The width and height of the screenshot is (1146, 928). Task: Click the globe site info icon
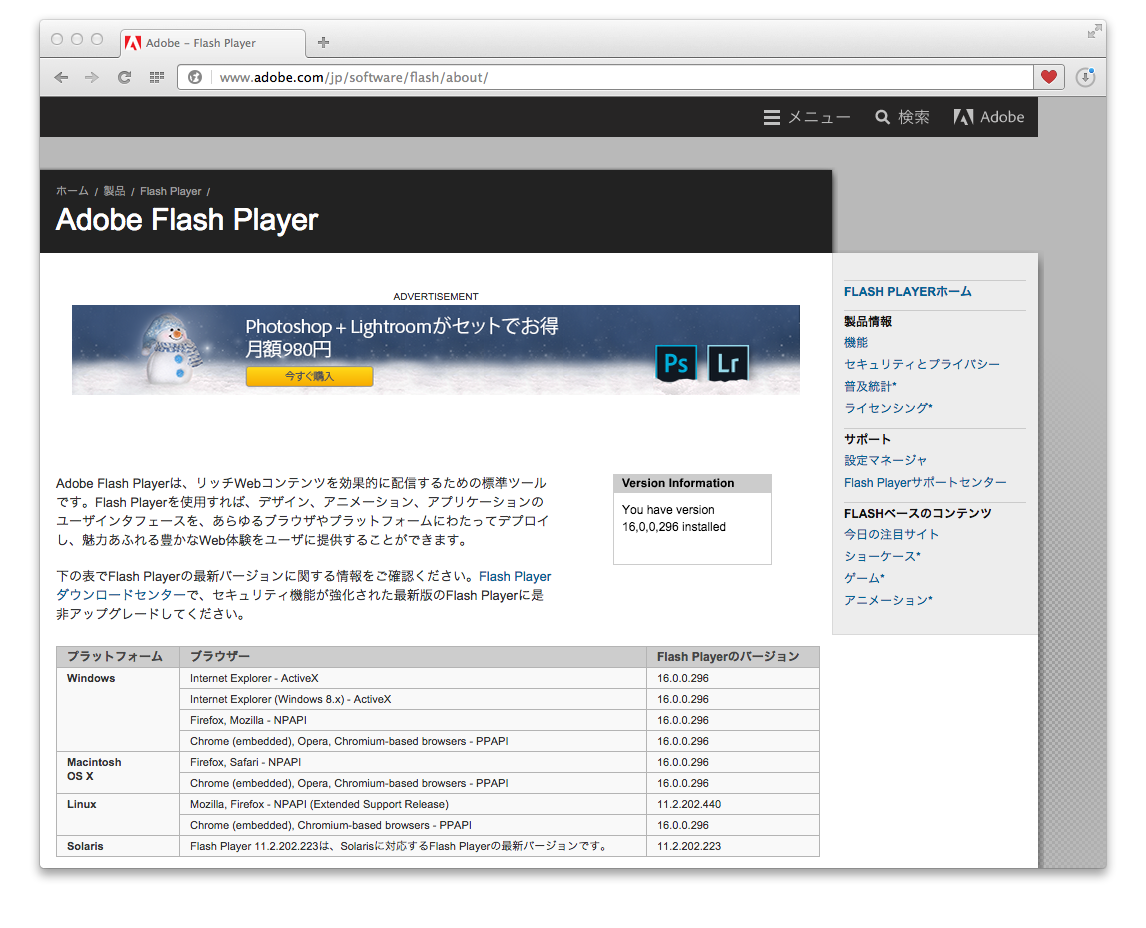click(x=195, y=77)
